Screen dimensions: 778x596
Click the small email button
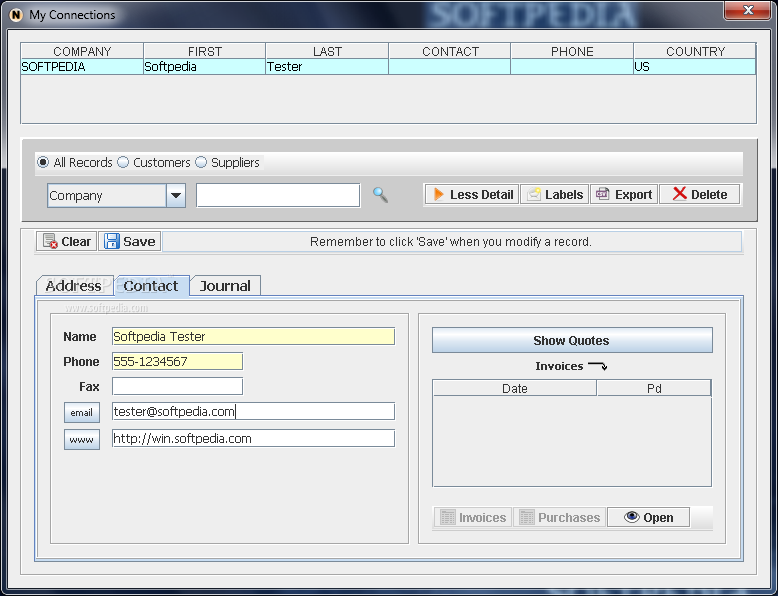point(82,412)
